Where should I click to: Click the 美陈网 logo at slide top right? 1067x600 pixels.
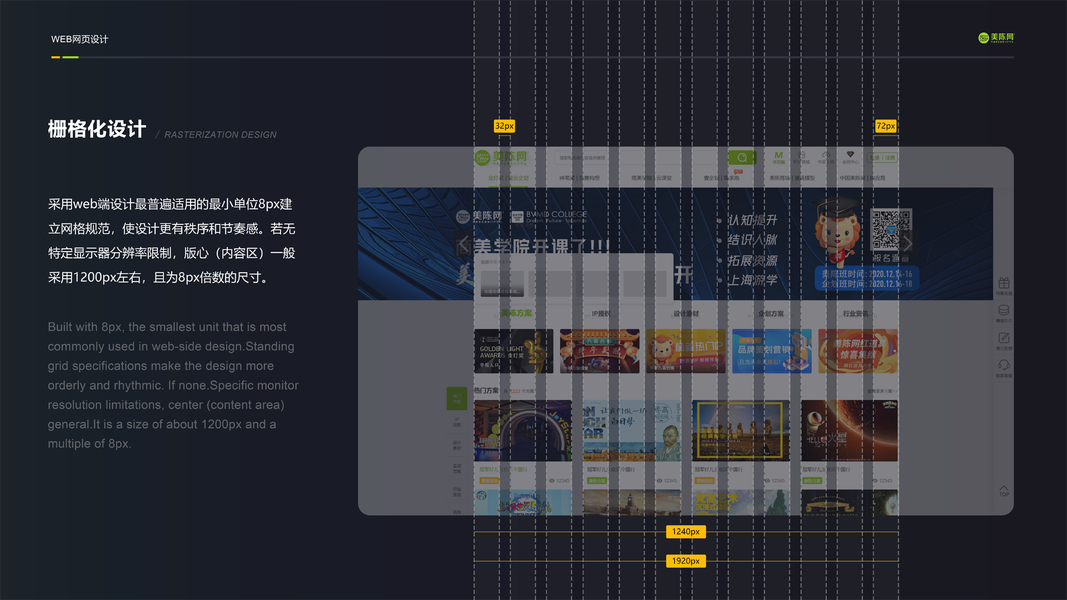(996, 38)
